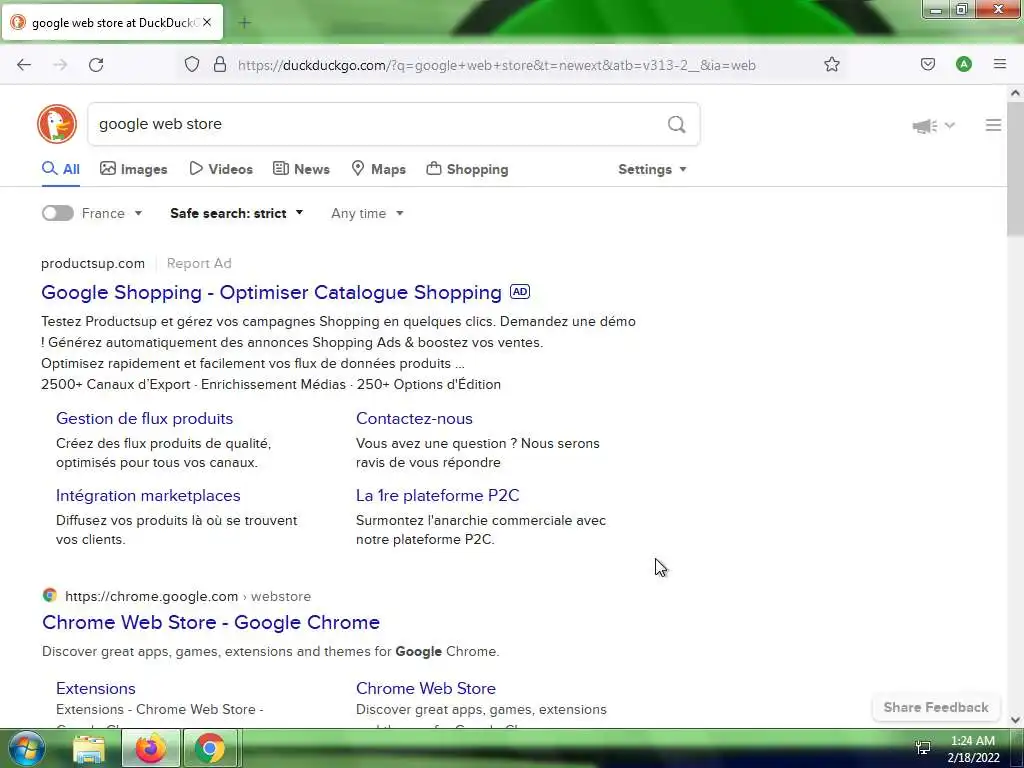Open Gestion de flux produits link
Screen dimensions: 1024x768
144,418
